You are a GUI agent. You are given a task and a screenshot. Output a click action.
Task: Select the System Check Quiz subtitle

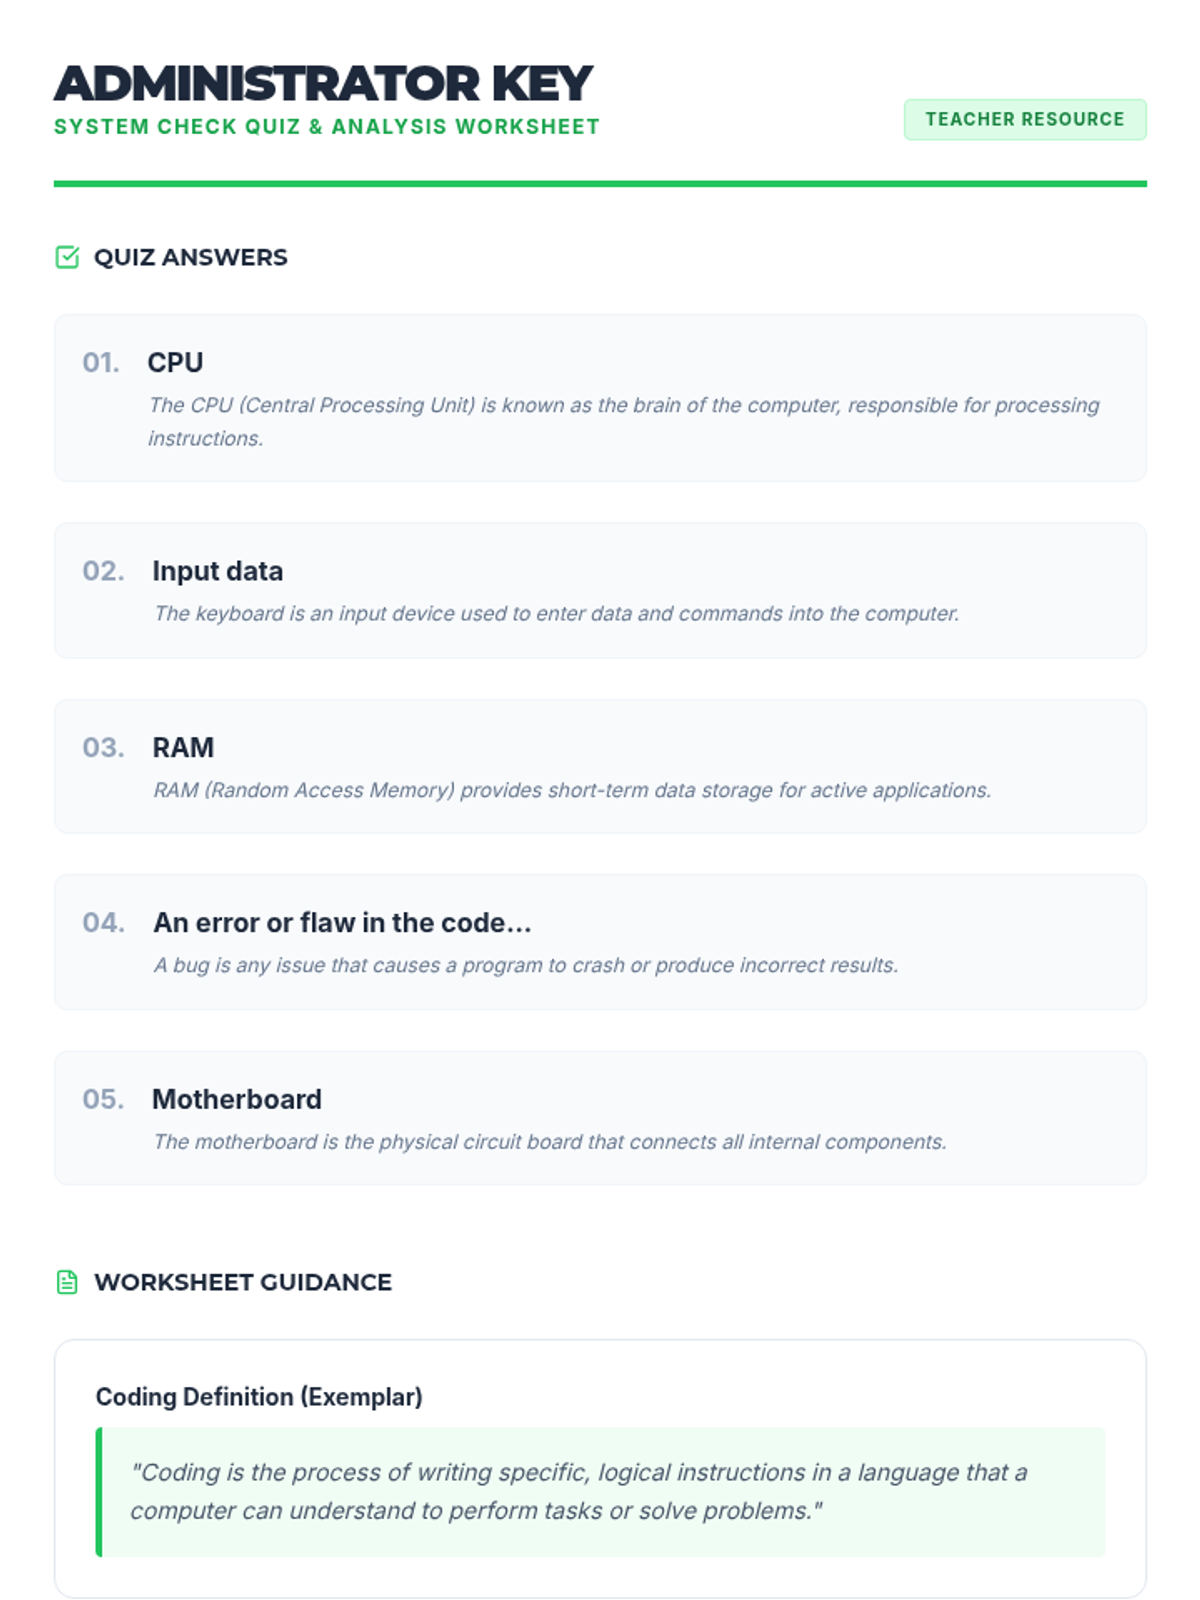click(x=326, y=127)
